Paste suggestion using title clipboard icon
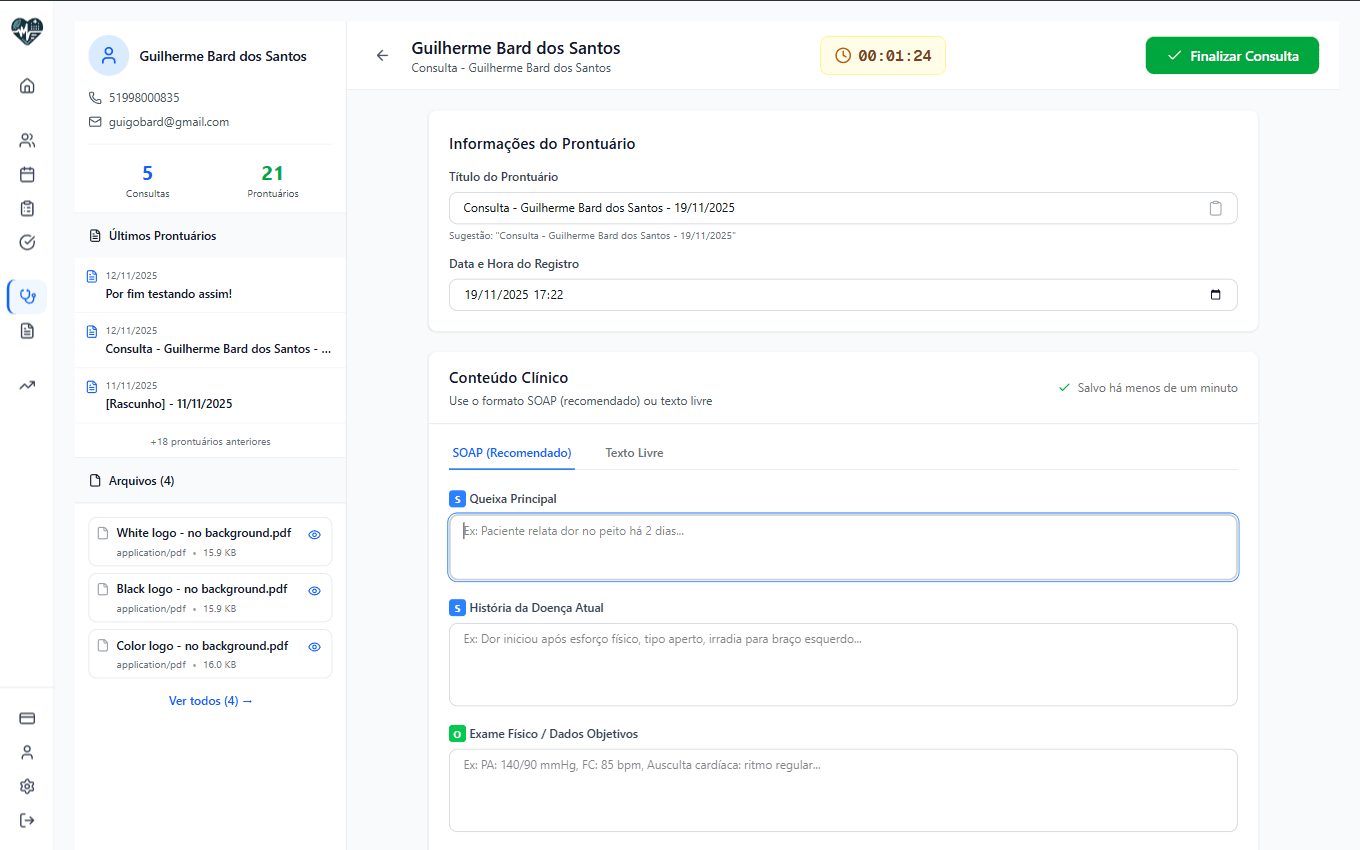The width and height of the screenshot is (1360, 850). pos(1215,208)
